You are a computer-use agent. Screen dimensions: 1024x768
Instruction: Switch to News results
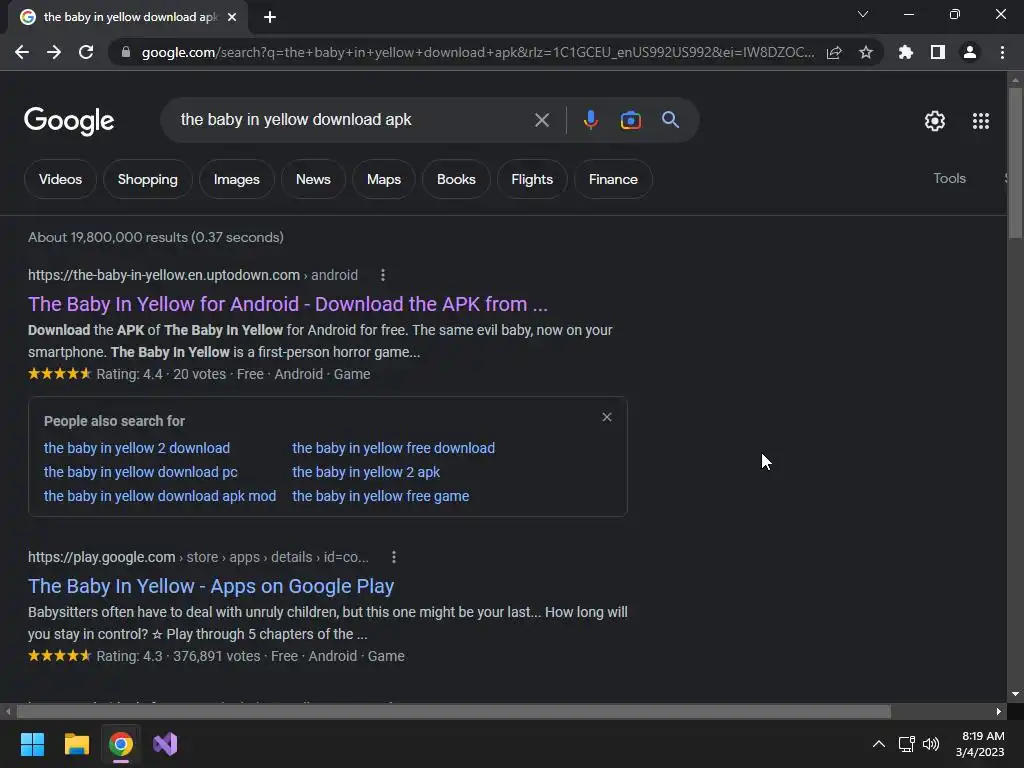click(x=313, y=179)
